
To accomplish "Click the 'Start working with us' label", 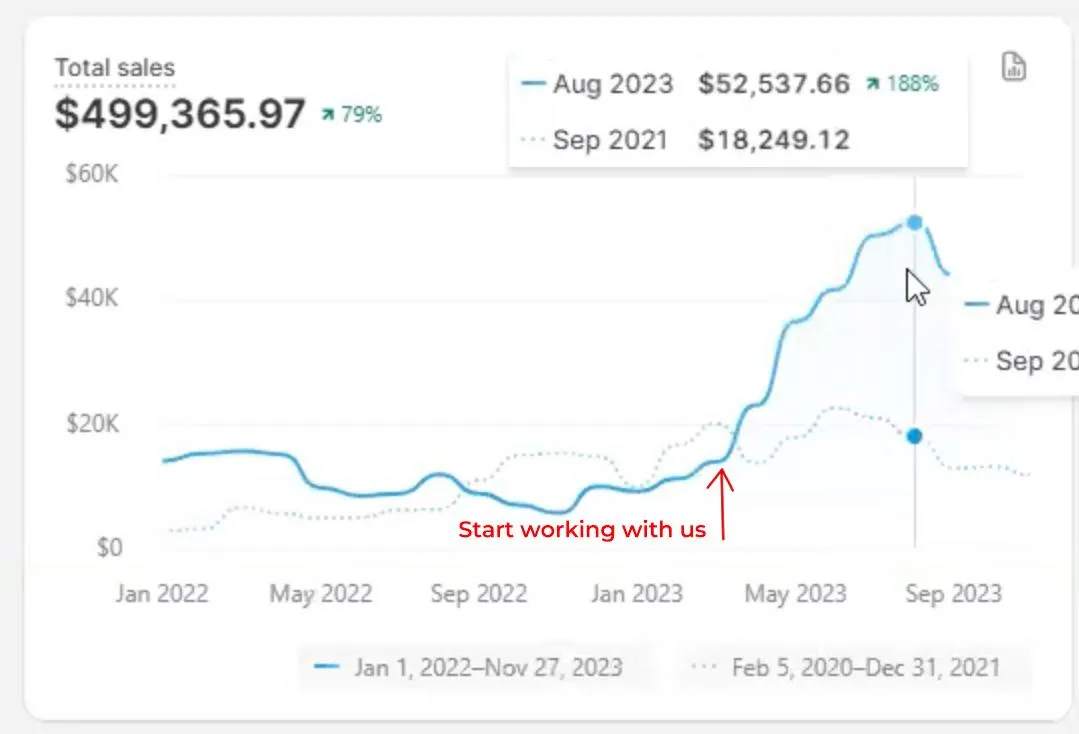I will coord(581,529).
